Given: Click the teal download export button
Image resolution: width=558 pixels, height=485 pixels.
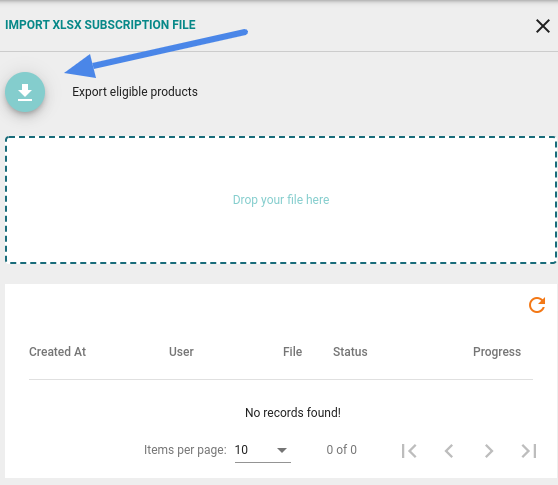Looking at the screenshot, I should [25, 92].
